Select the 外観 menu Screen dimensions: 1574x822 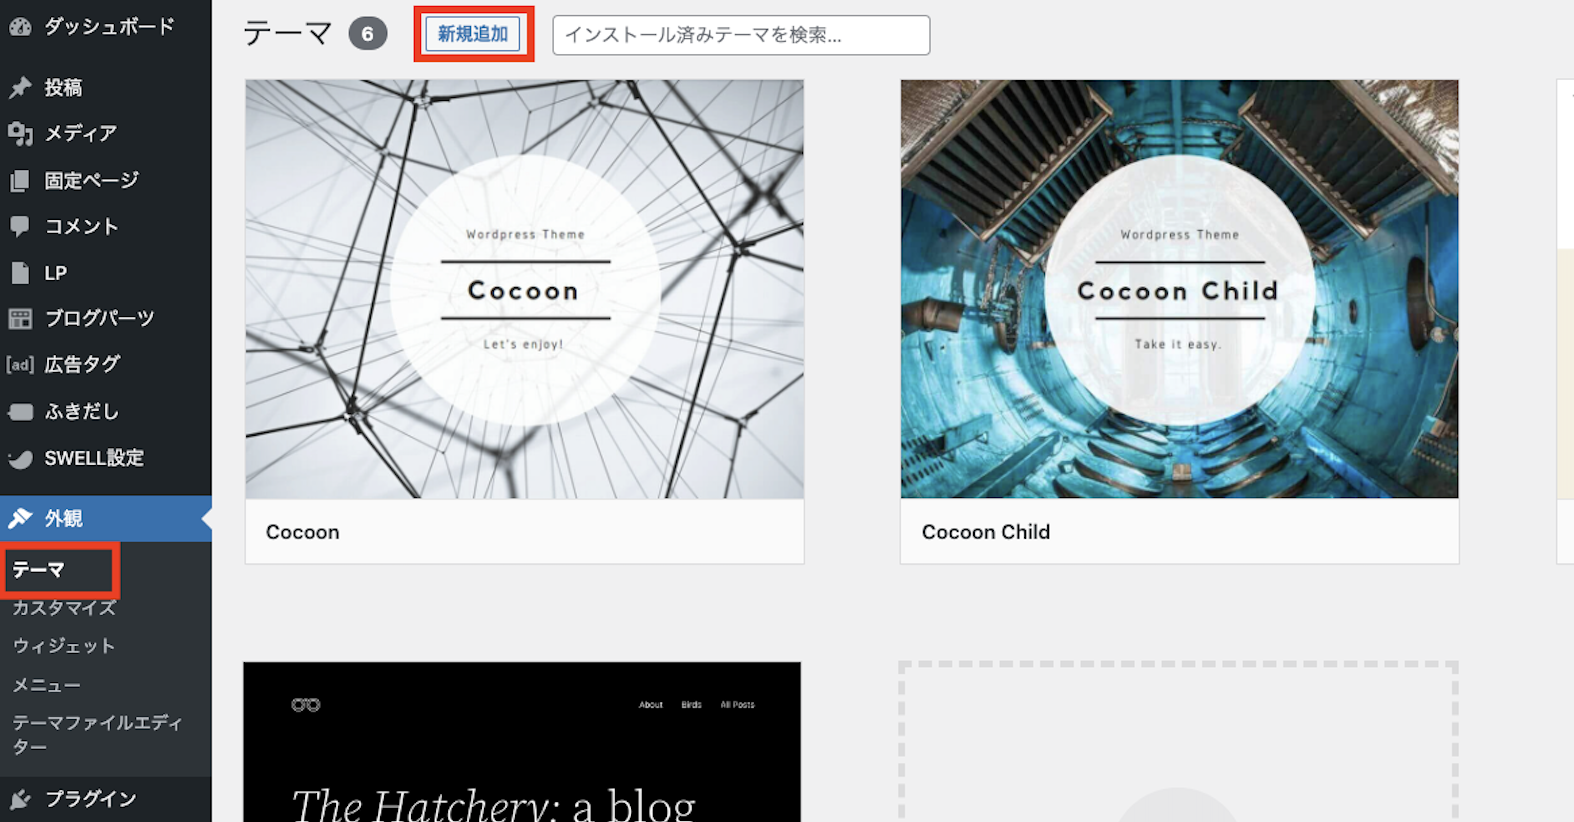[x=106, y=518]
